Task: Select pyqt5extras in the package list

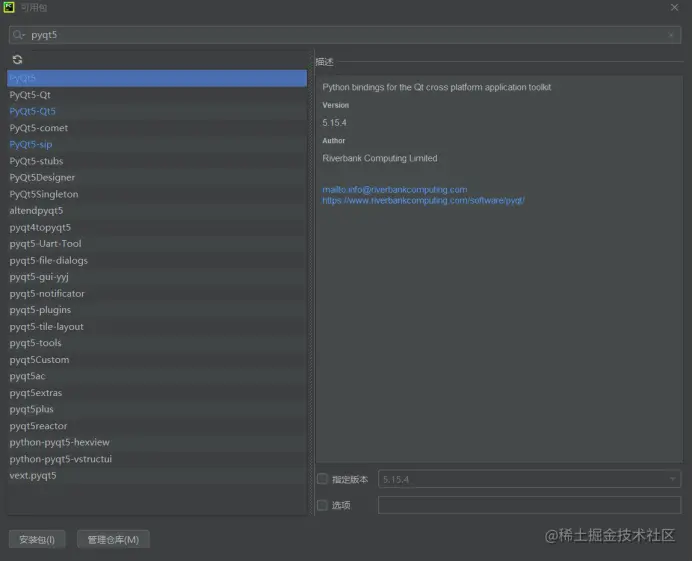Action: [157, 393]
